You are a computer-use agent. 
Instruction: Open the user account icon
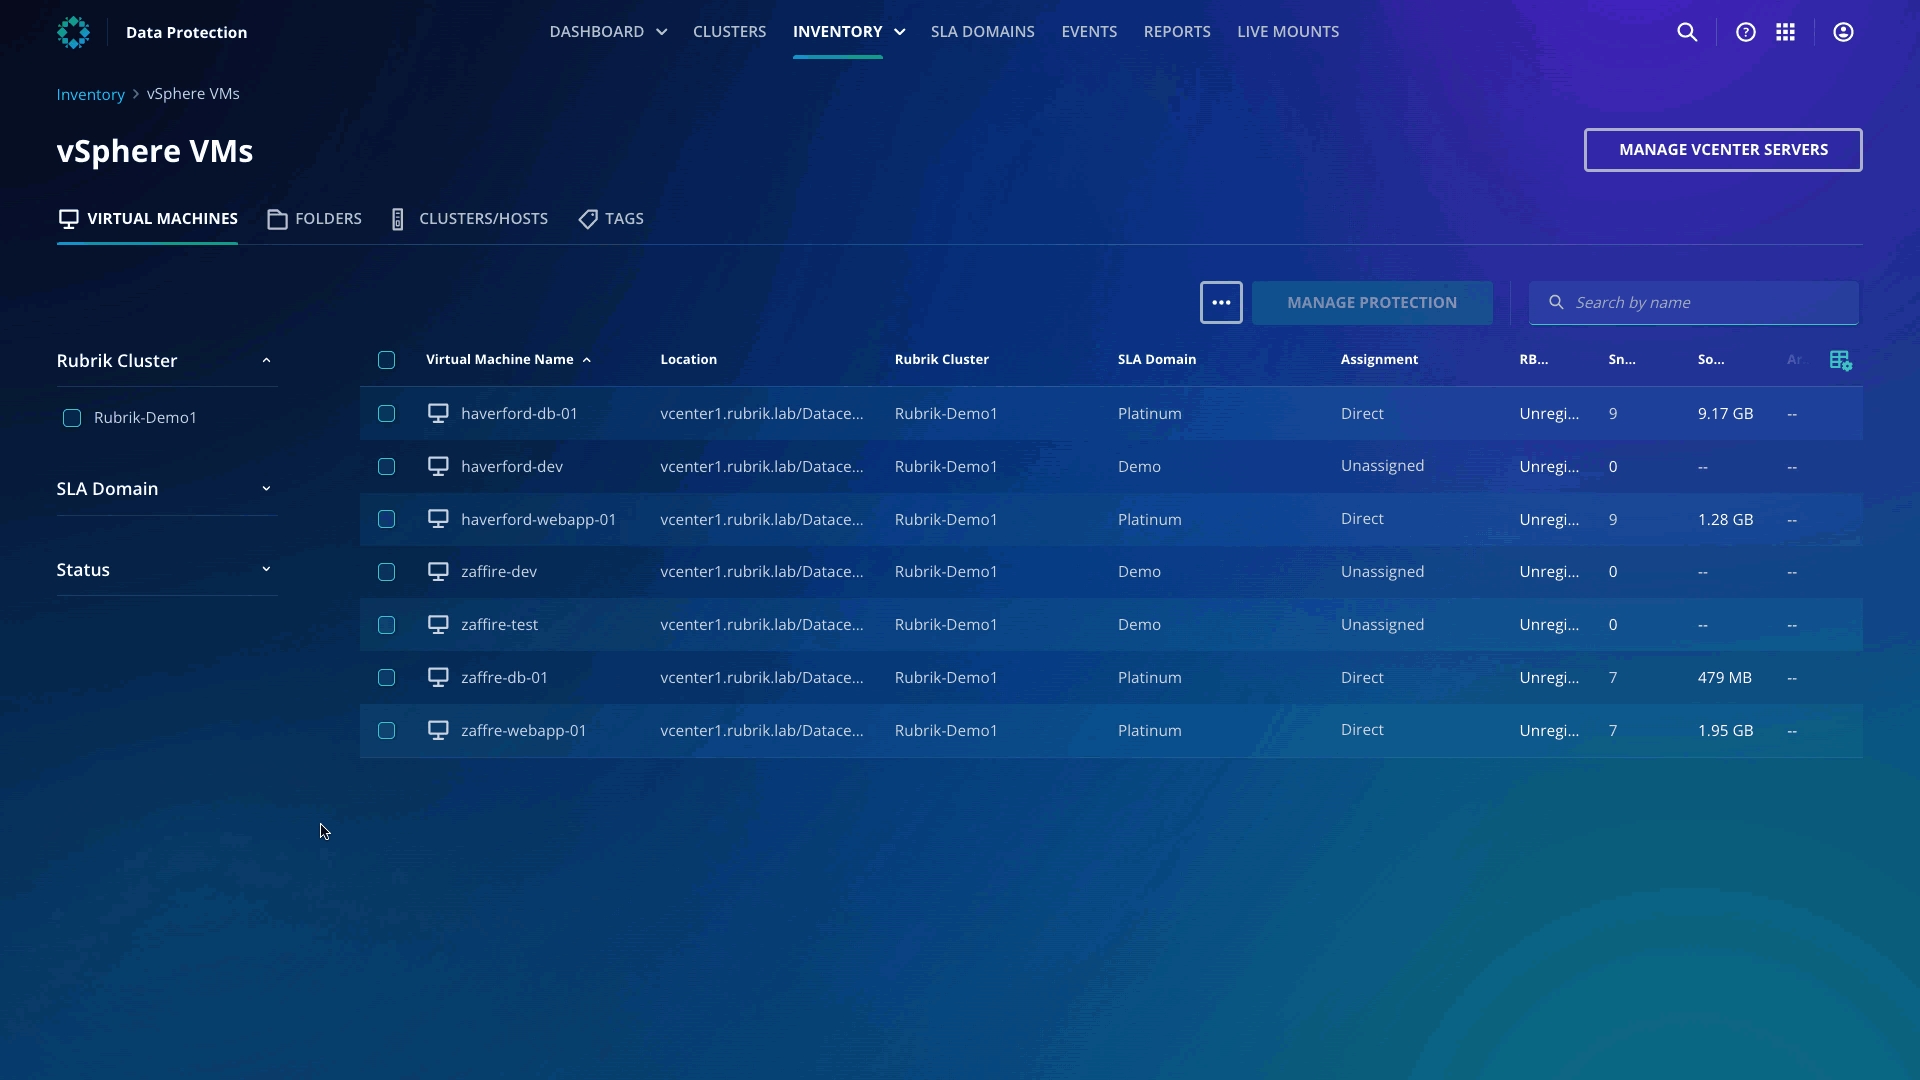point(1843,32)
